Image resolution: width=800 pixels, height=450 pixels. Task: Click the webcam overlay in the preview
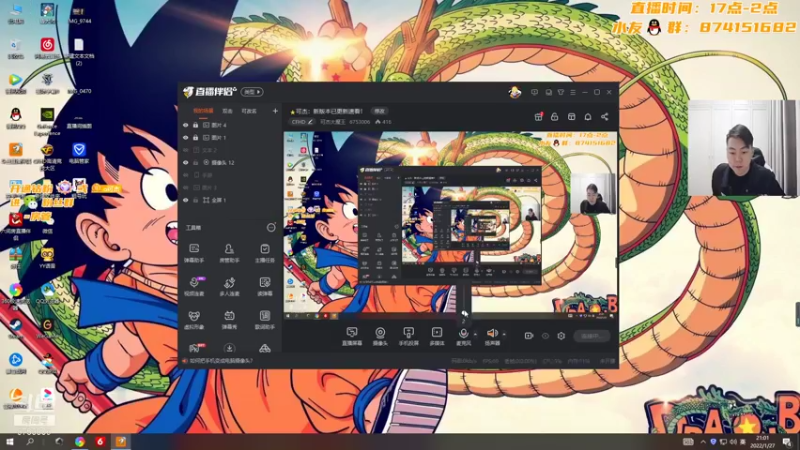(594, 193)
